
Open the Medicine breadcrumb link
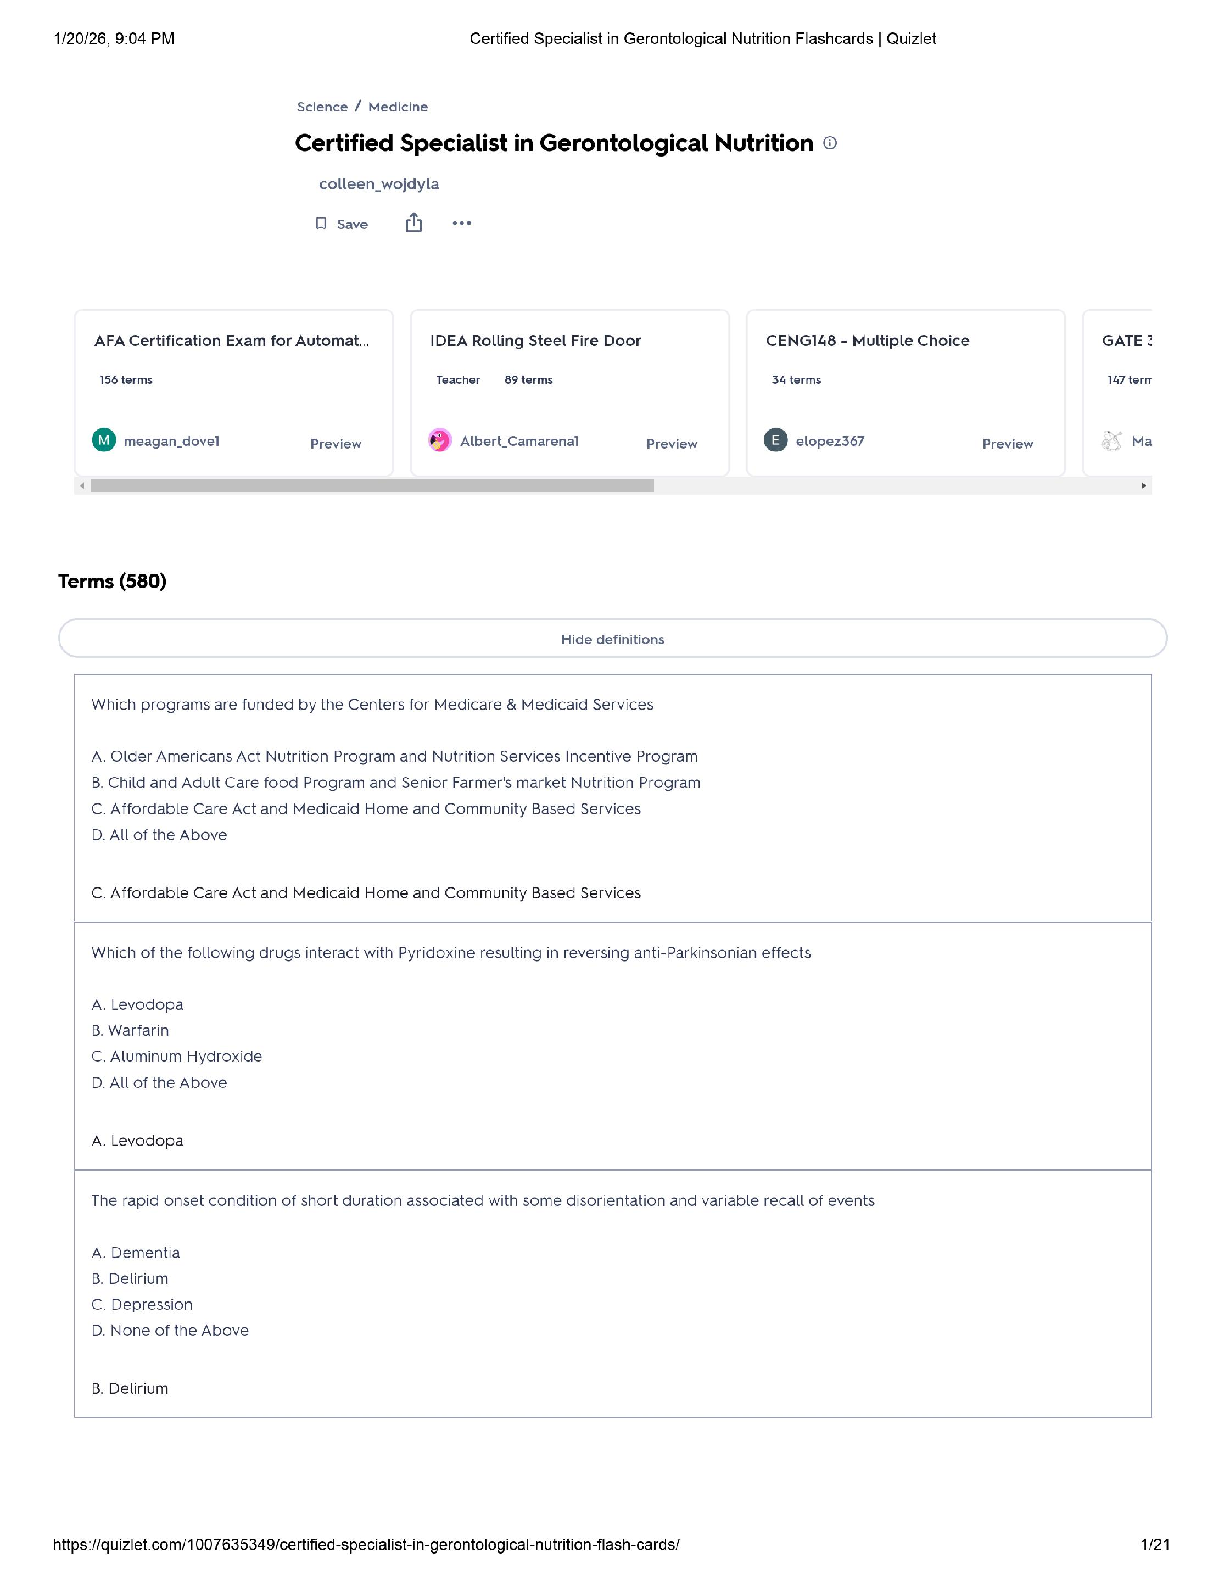[398, 107]
